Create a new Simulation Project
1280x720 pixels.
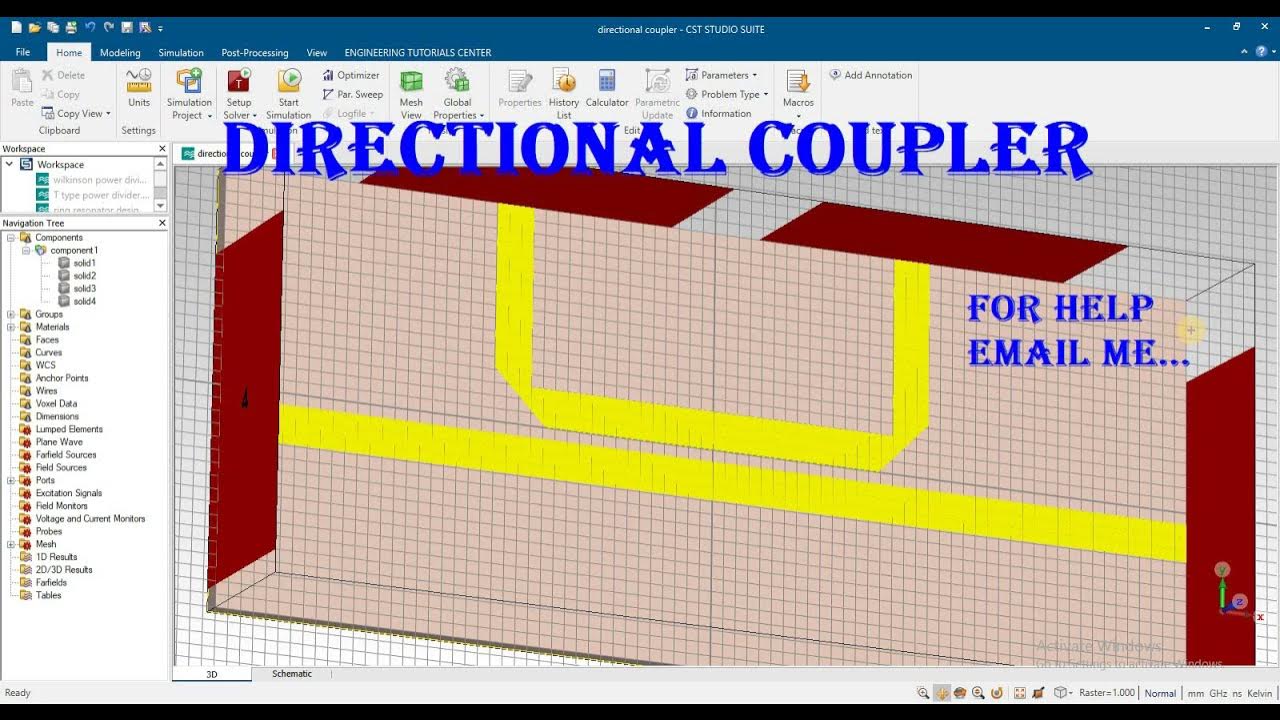pos(189,94)
